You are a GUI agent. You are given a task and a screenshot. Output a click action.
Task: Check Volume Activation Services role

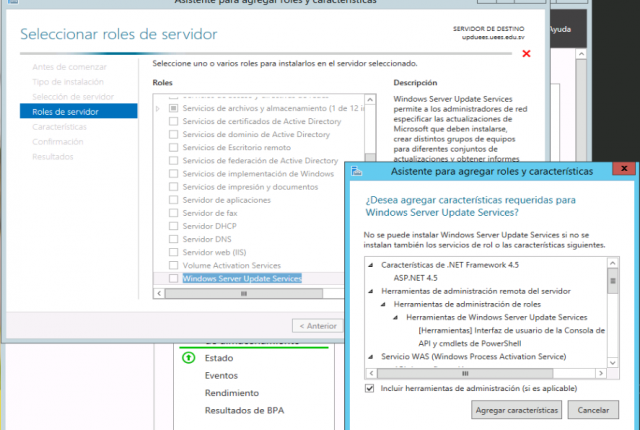[x=173, y=265]
